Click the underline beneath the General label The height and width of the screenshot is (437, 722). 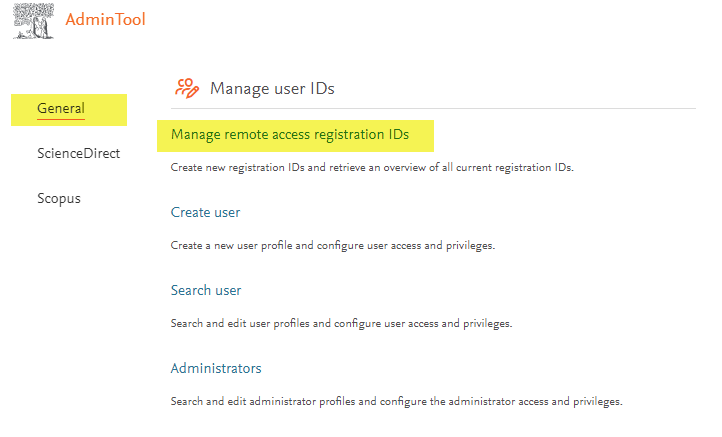point(60,119)
